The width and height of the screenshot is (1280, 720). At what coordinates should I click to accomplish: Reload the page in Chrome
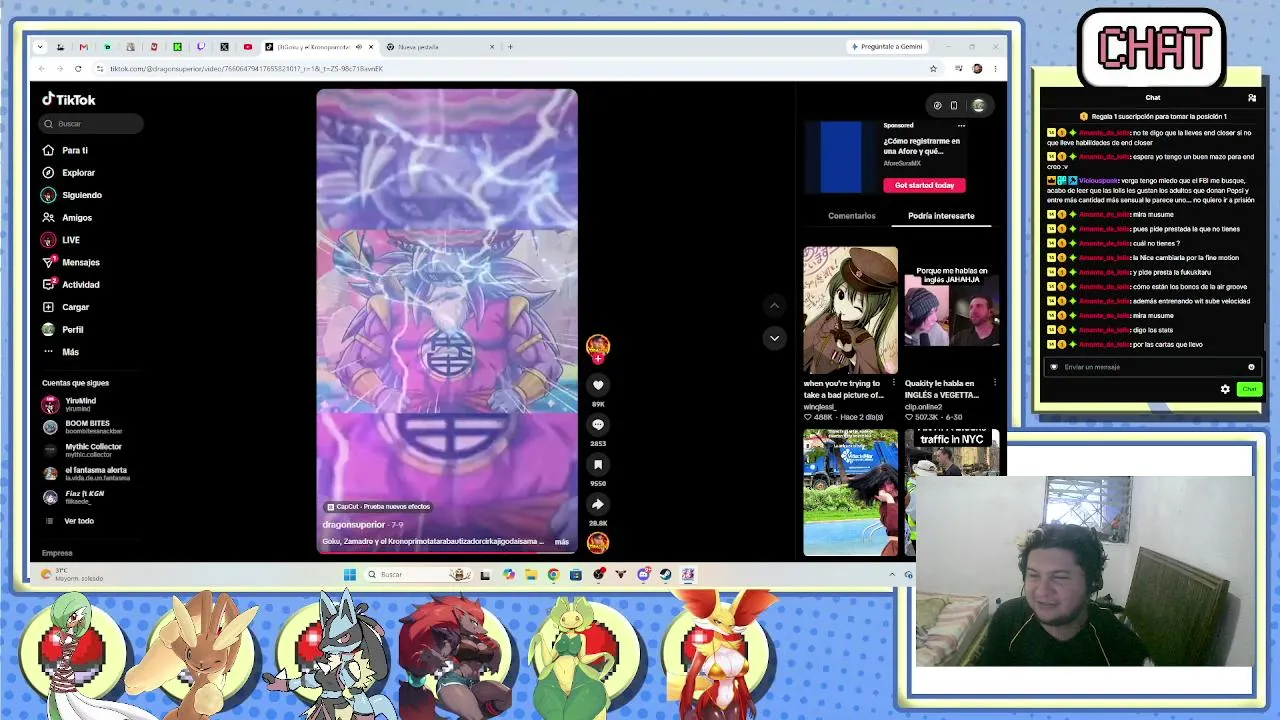pyautogui.click(x=78, y=68)
